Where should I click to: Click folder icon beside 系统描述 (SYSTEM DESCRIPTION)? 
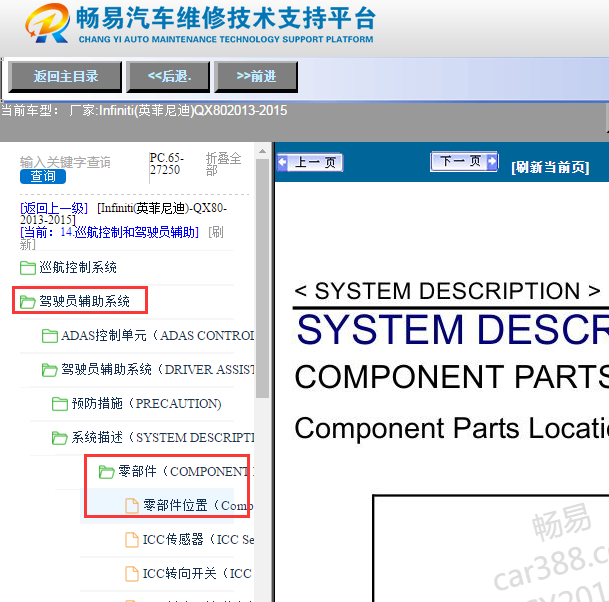pos(59,438)
